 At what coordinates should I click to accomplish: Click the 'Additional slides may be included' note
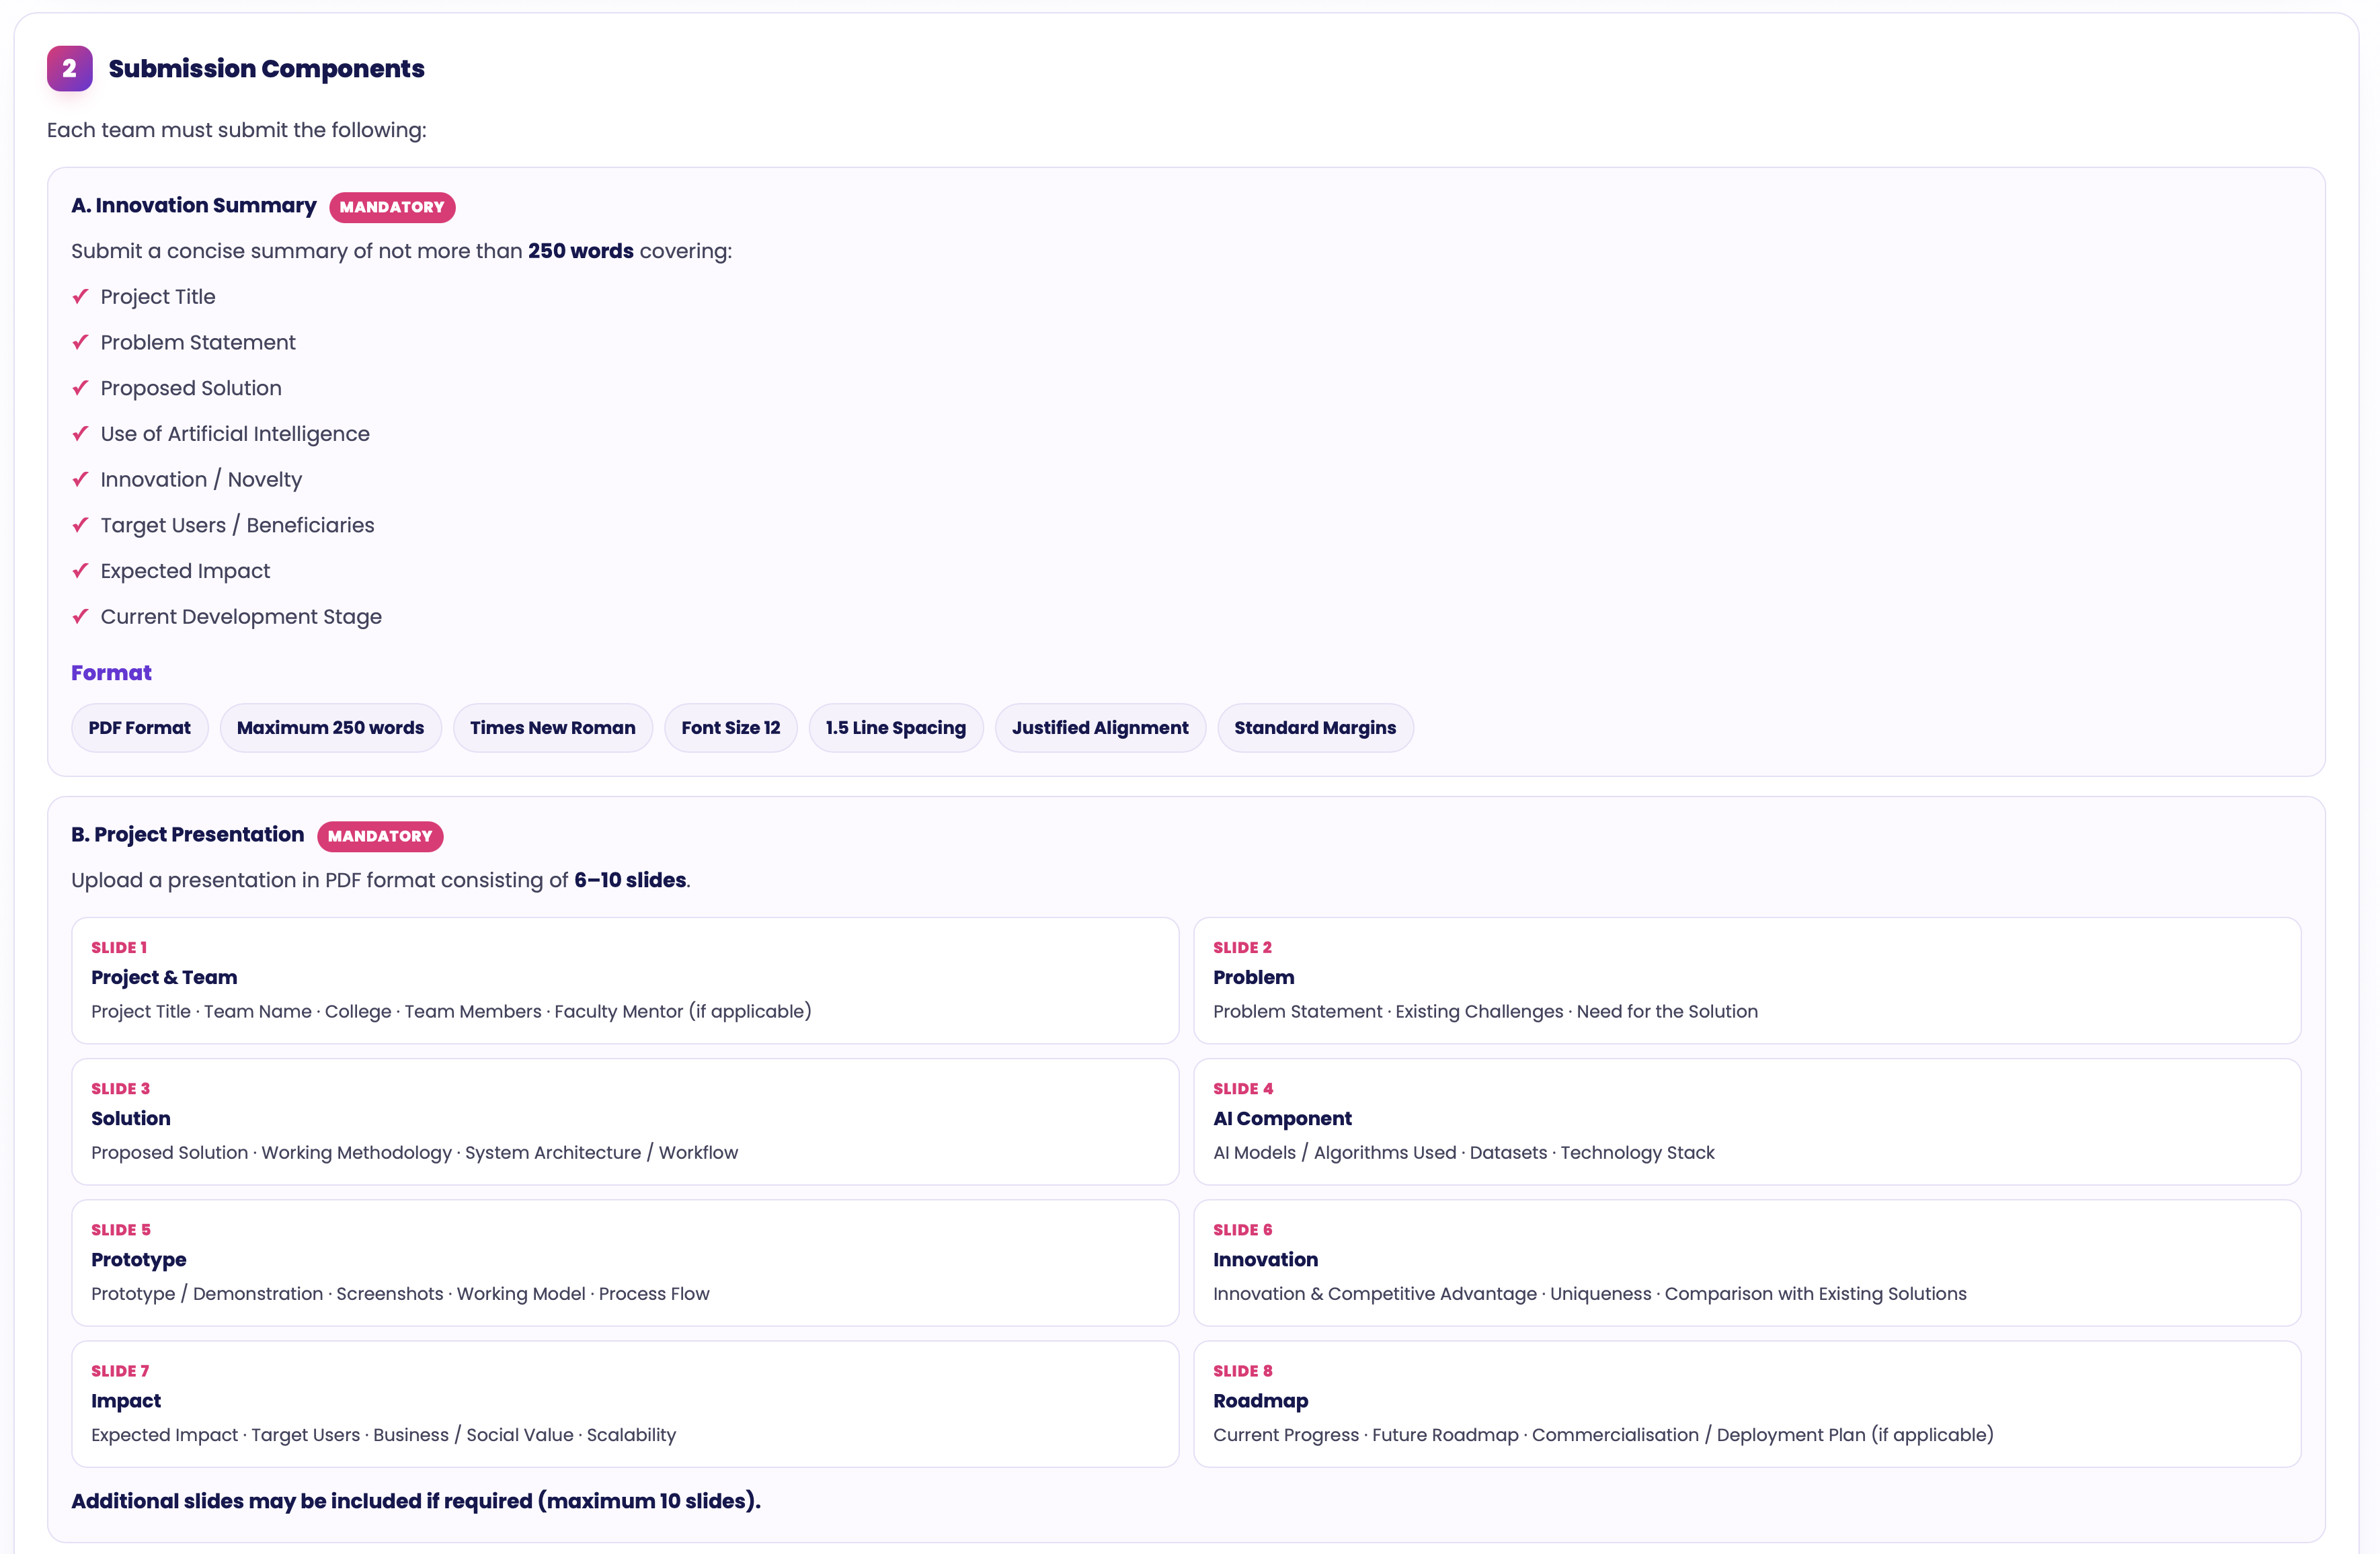pyautogui.click(x=416, y=1501)
